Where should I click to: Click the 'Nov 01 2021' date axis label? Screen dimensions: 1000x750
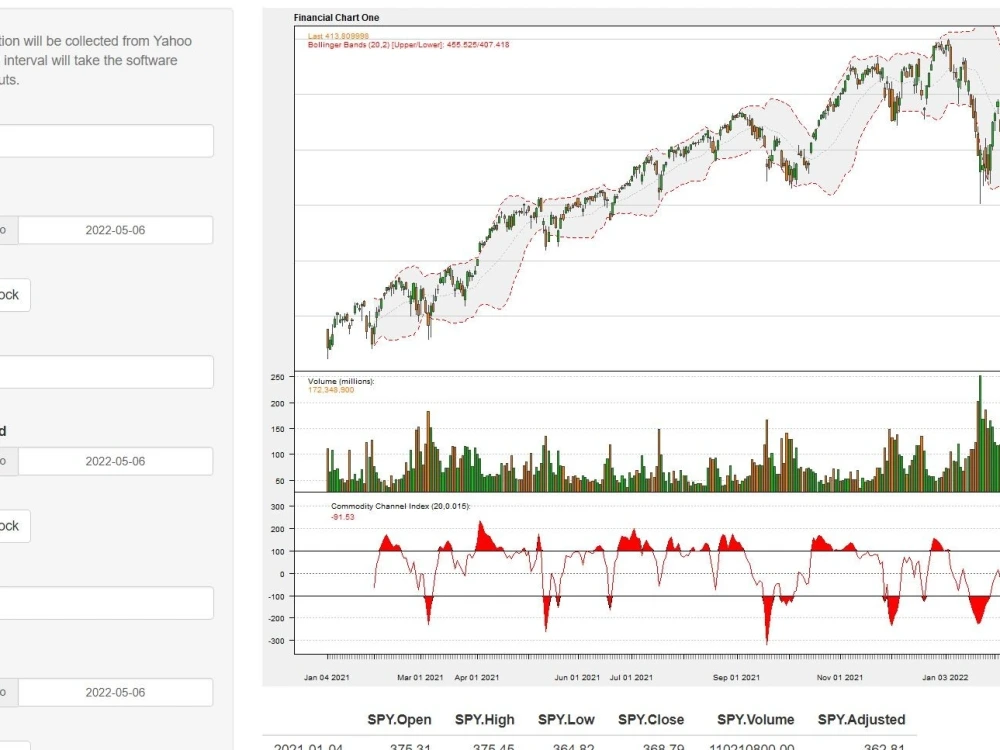click(x=839, y=677)
